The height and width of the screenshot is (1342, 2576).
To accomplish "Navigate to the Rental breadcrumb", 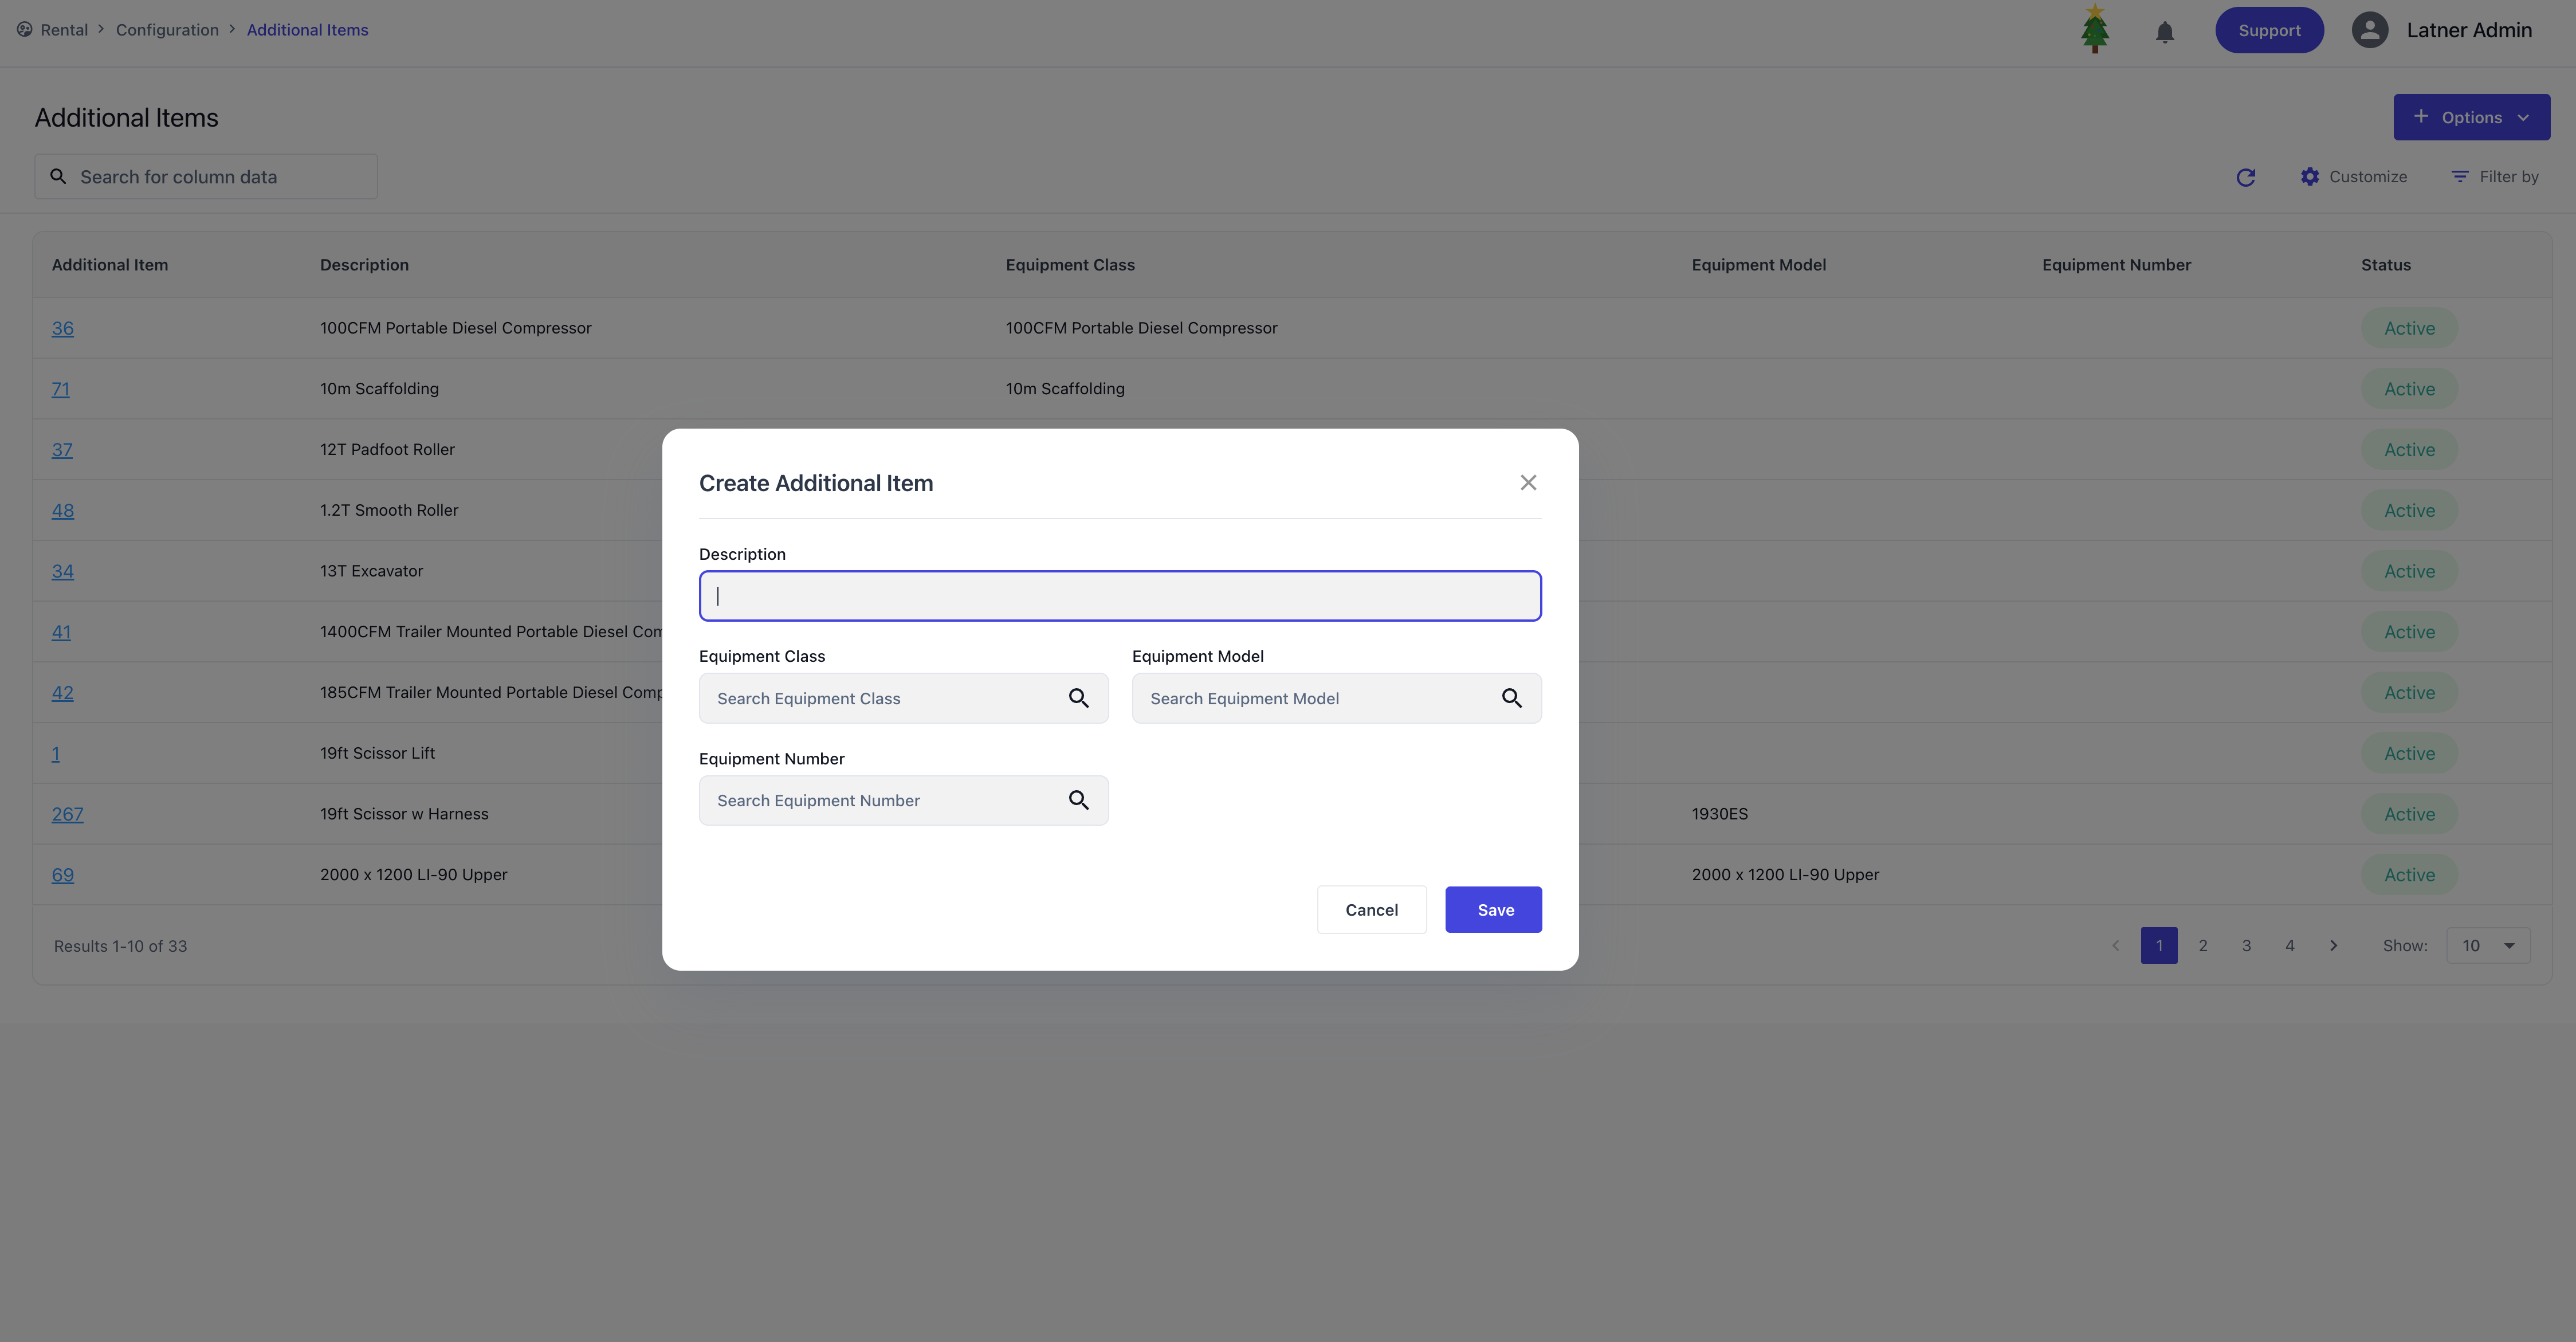I will point(64,30).
